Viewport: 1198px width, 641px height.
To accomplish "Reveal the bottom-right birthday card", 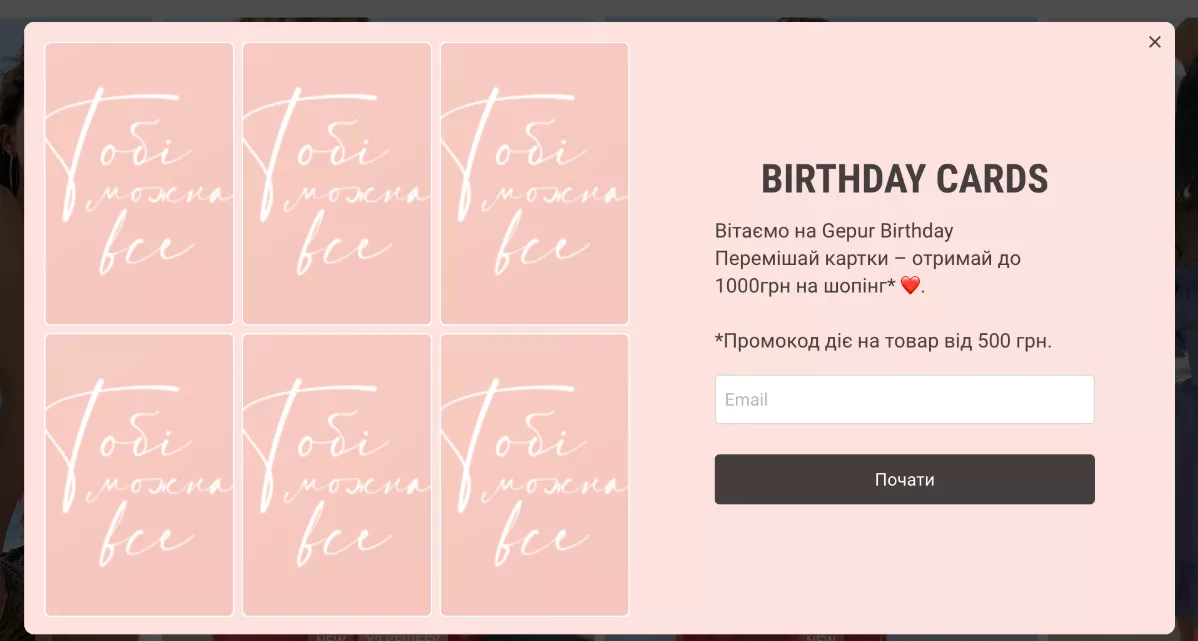I will coord(535,474).
